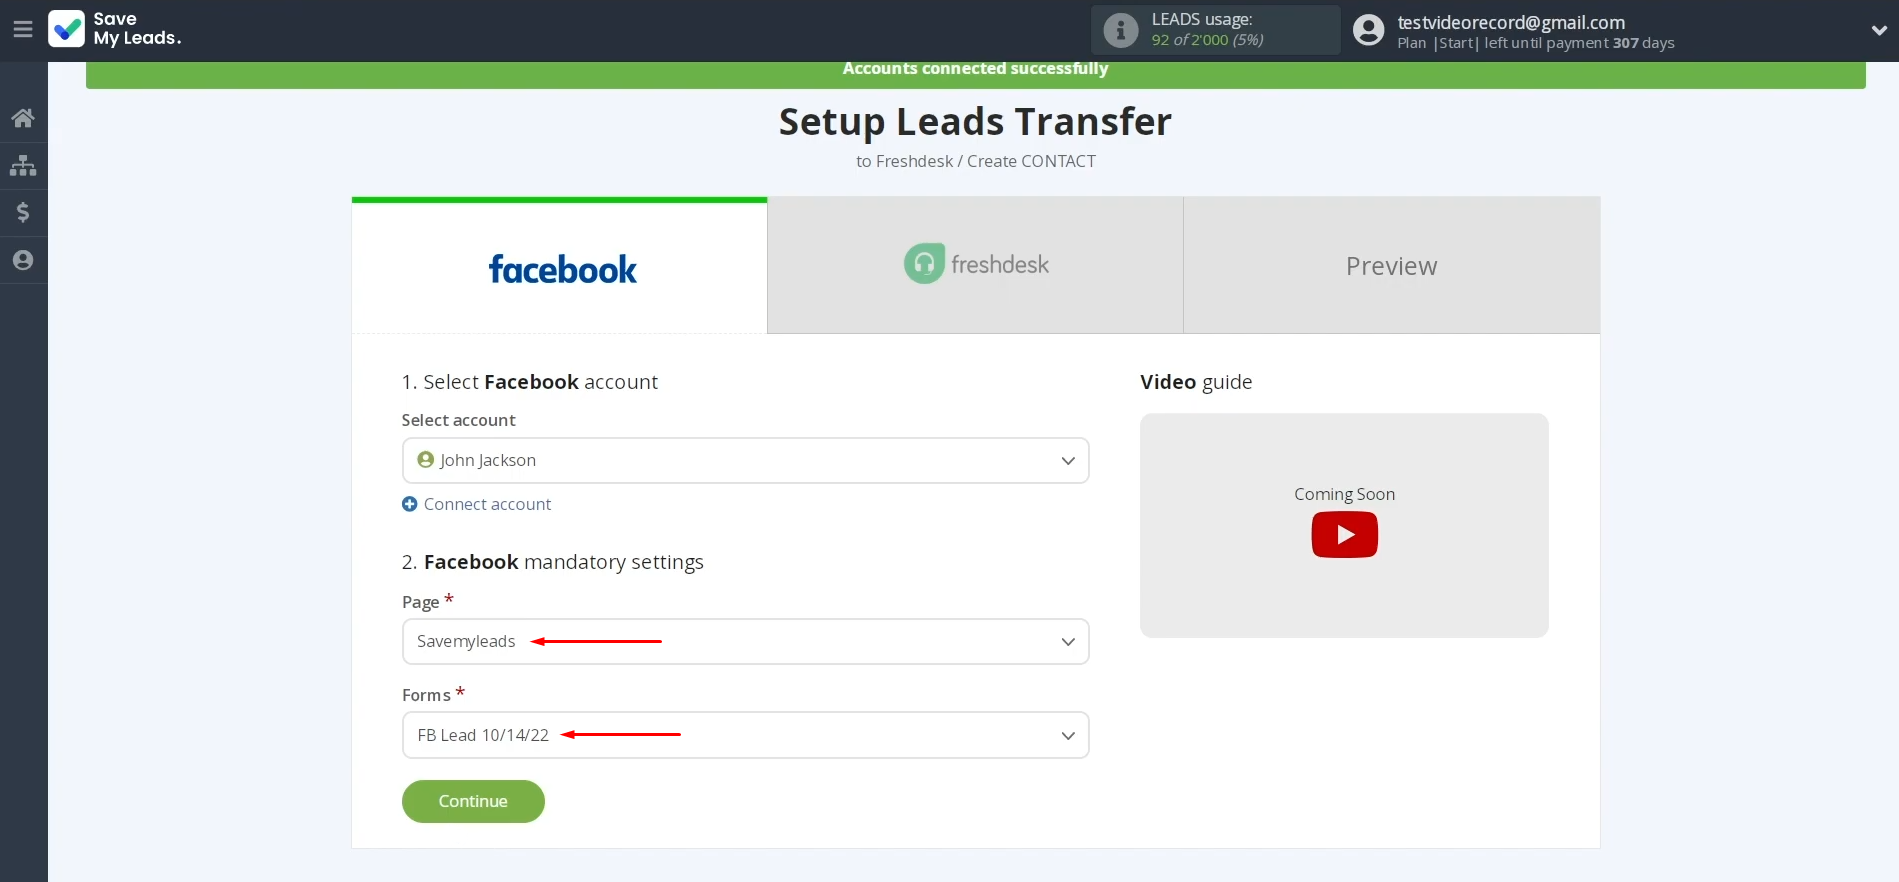Click the Connect account link
Image resolution: width=1899 pixels, height=882 pixels.
coord(487,504)
